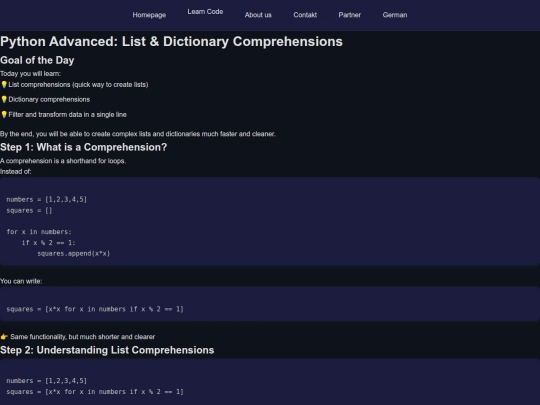Click the first 'numbers = [1,2,3,4,5]' code line
The image size is (540, 405).
pyautogui.click(x=46, y=199)
